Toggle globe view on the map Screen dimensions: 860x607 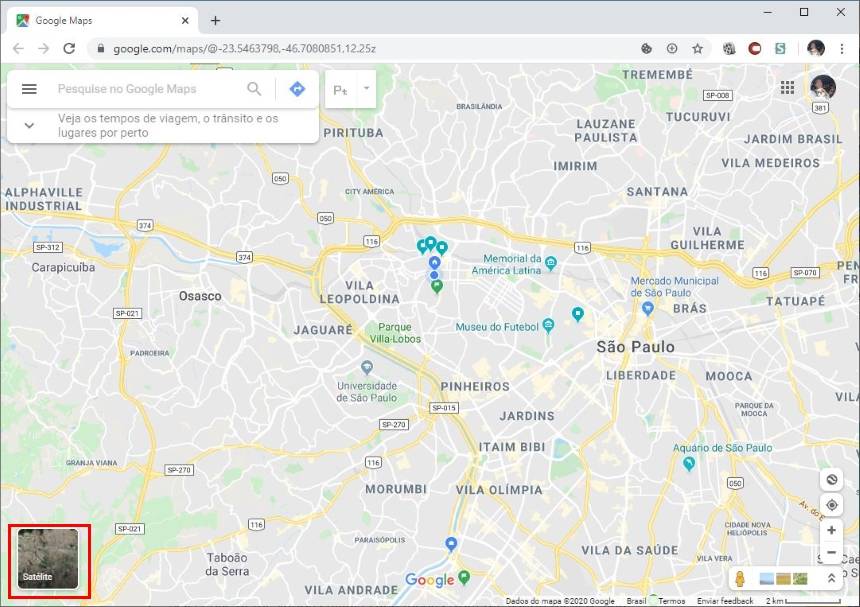click(x=831, y=479)
